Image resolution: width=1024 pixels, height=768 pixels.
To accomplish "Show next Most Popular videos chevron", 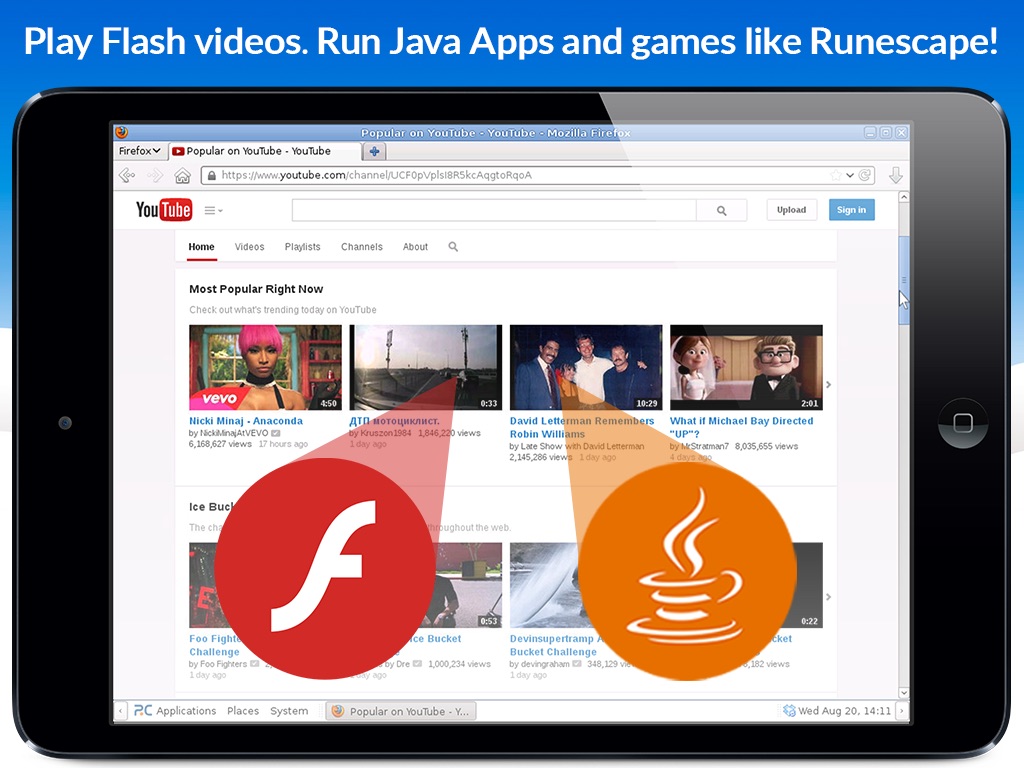I will coord(829,385).
